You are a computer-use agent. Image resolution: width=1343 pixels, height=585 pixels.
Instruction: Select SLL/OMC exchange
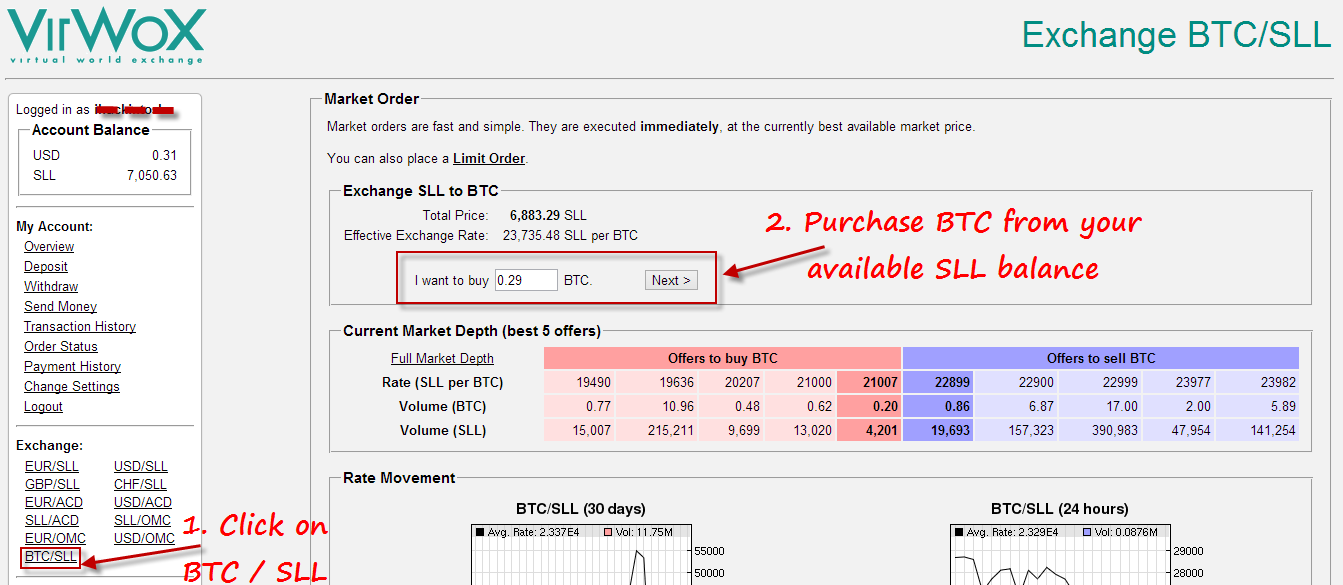(143, 521)
